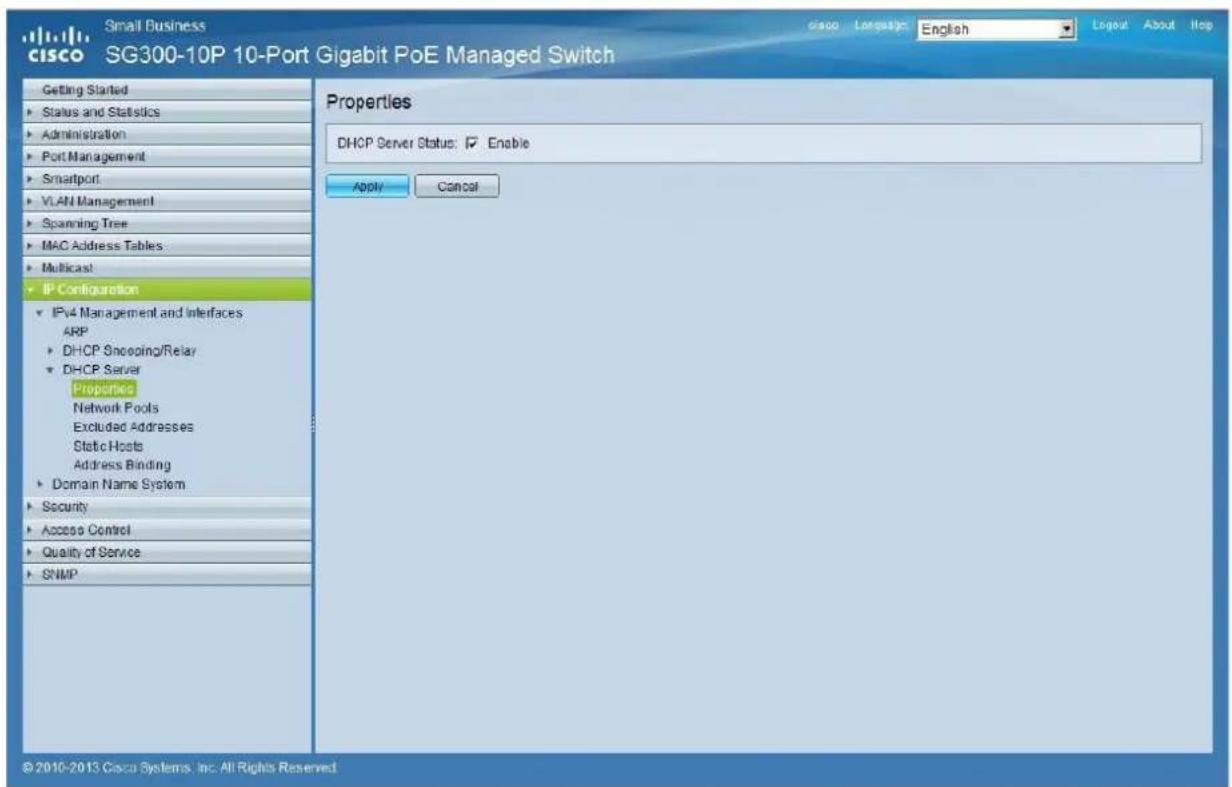The width and height of the screenshot is (1232, 787).
Task: Expand the Access Control section
Action: click(167, 530)
